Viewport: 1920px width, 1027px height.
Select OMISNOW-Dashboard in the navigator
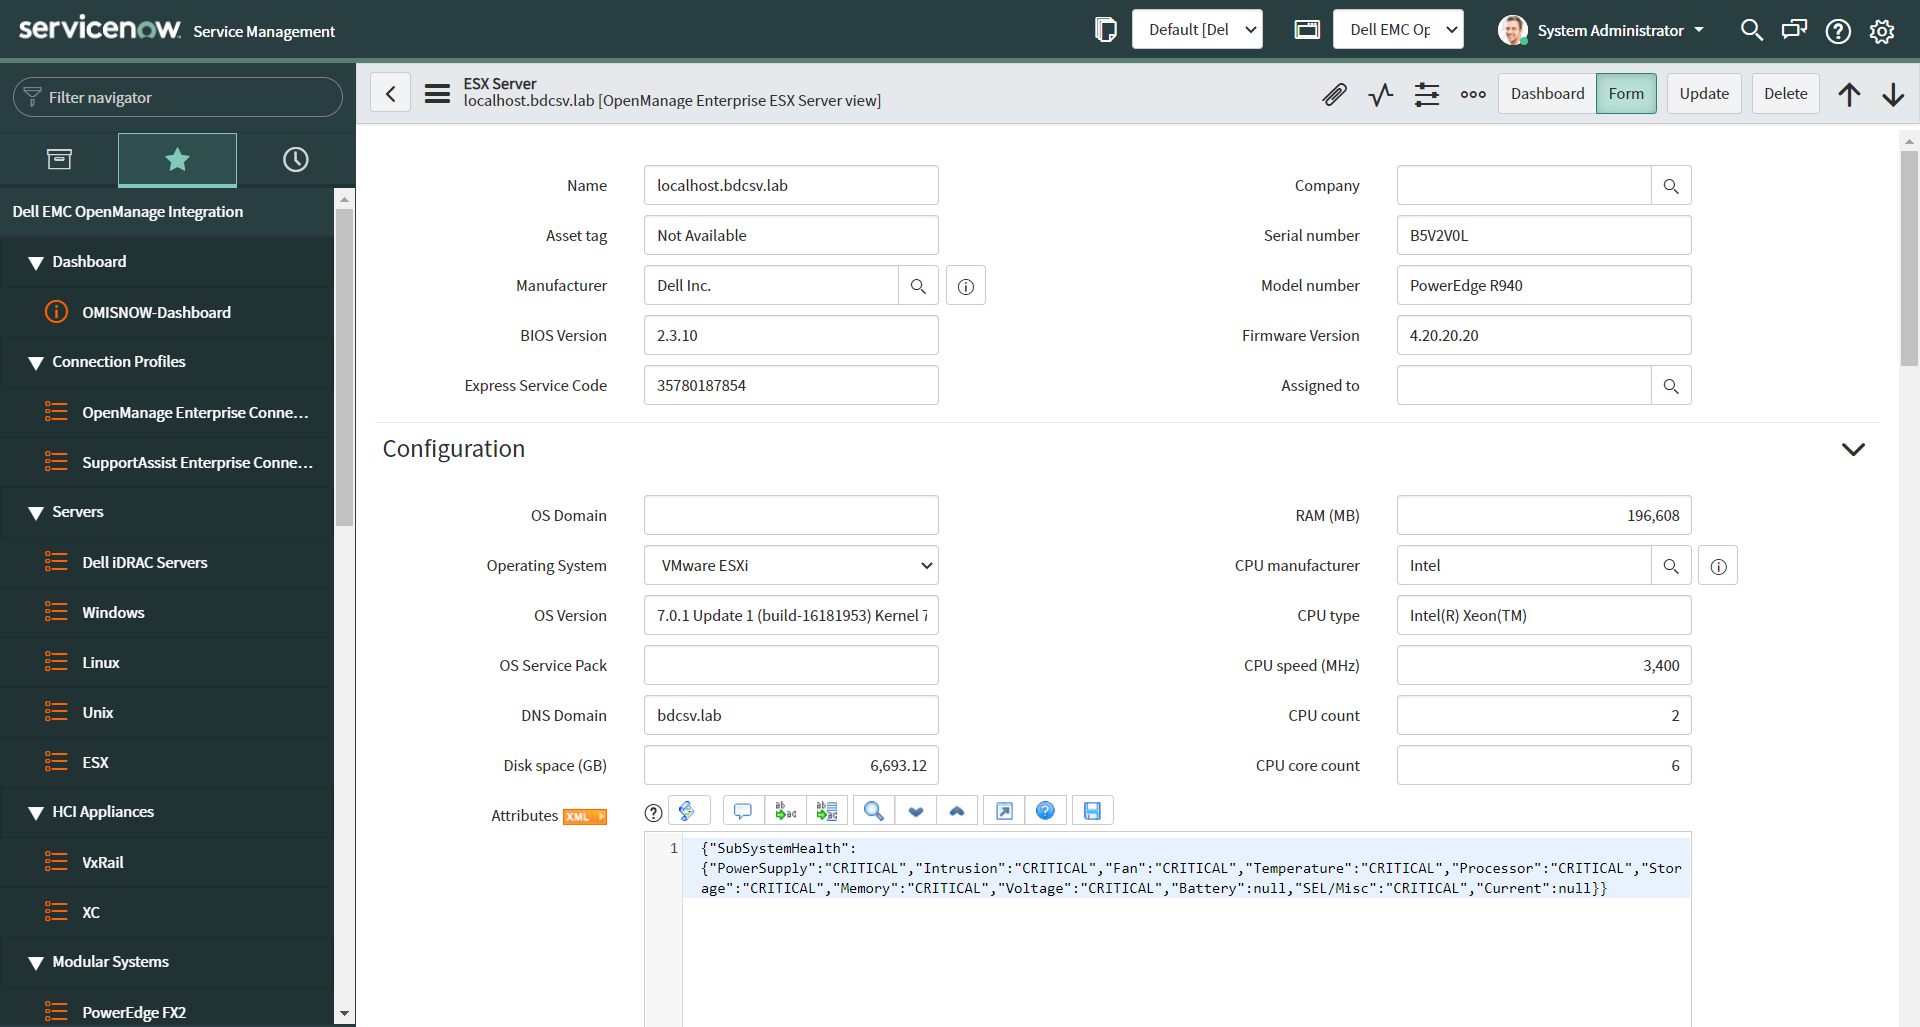[x=155, y=312]
